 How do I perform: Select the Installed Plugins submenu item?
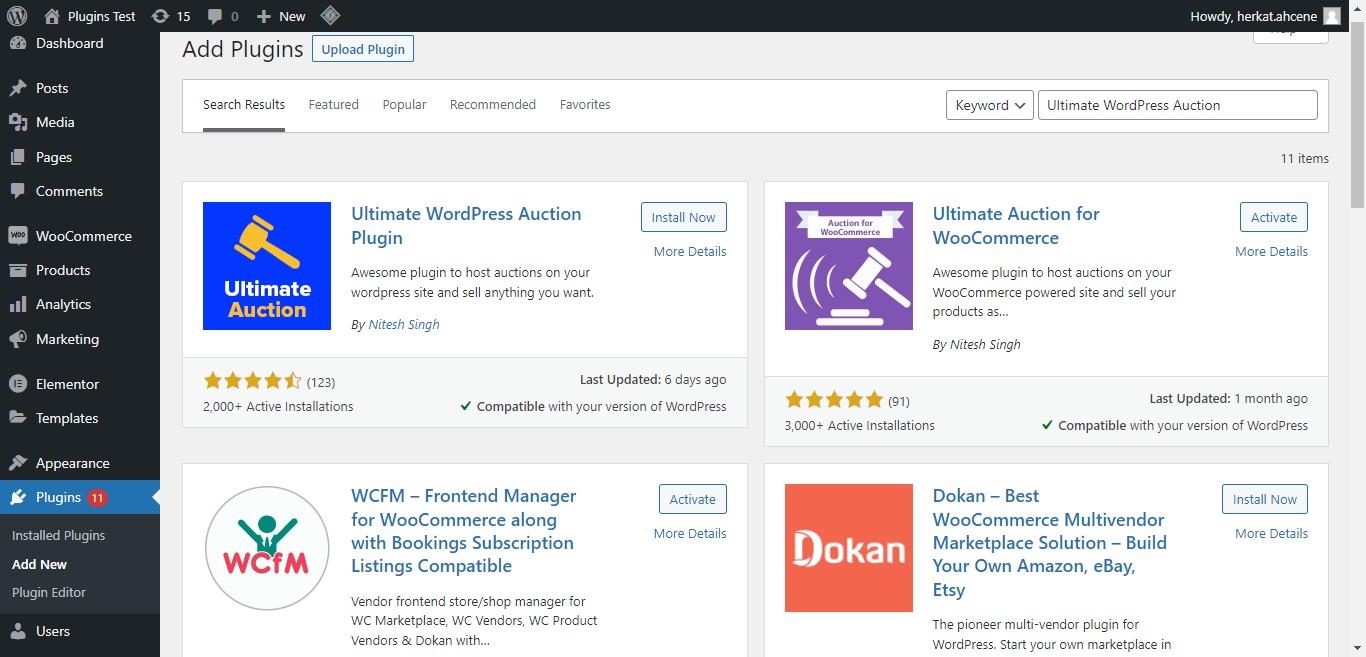point(58,535)
